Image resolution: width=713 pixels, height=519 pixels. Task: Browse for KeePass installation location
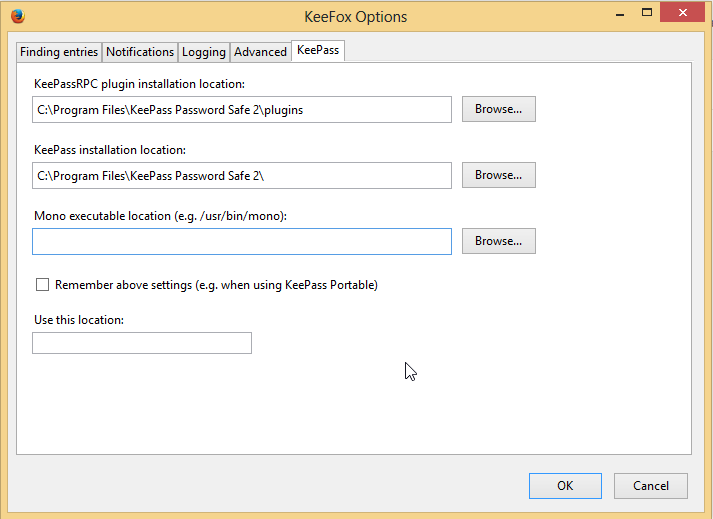[498, 175]
